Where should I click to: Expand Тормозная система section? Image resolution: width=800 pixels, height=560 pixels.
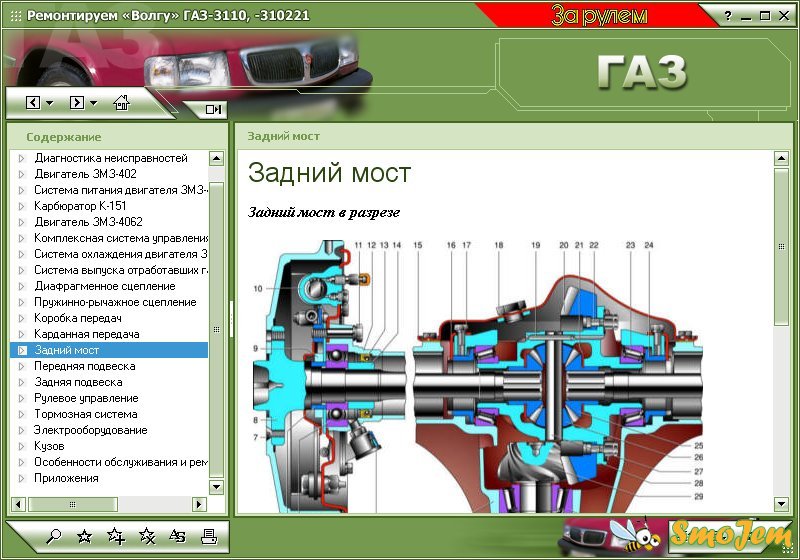21,414
